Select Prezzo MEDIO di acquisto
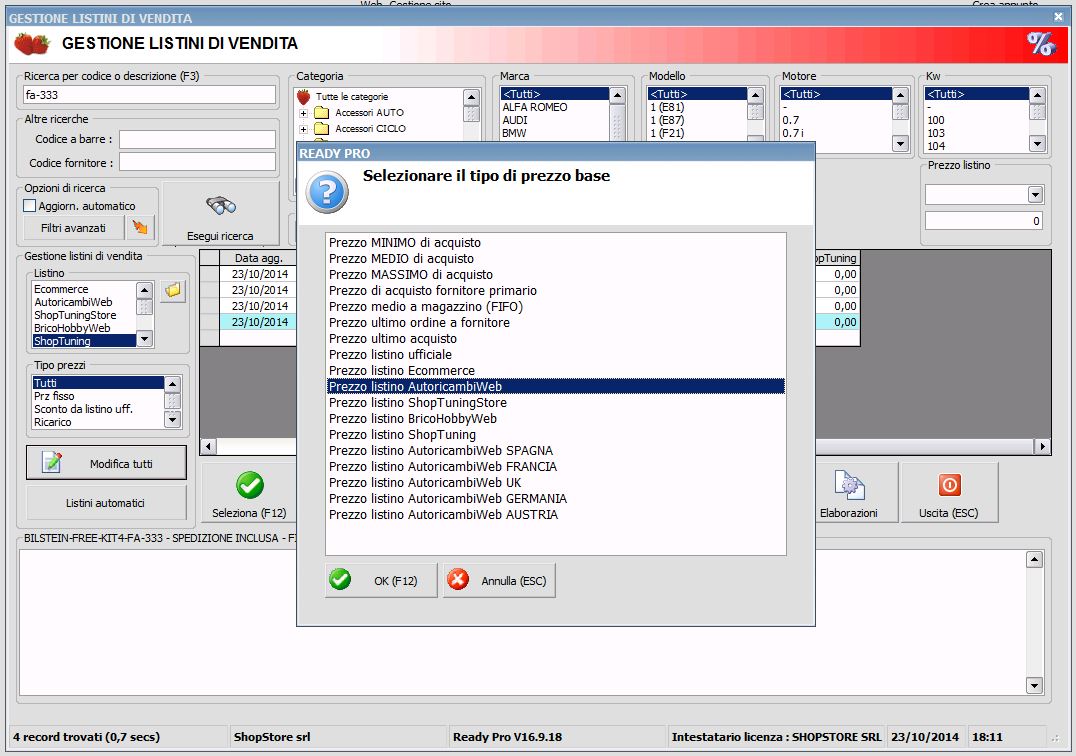1076x756 pixels. tap(555, 259)
